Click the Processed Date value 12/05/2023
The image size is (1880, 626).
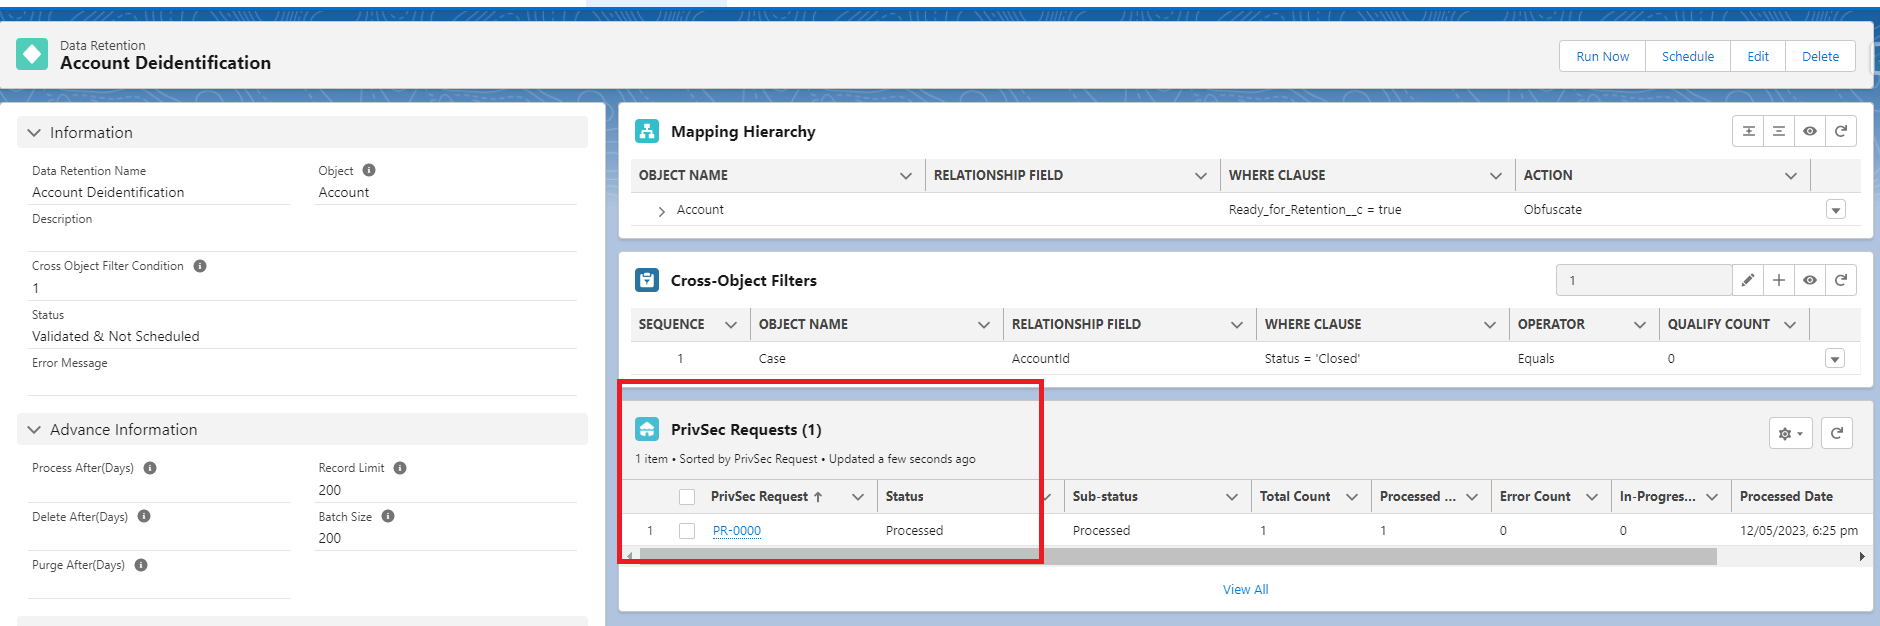click(1799, 531)
